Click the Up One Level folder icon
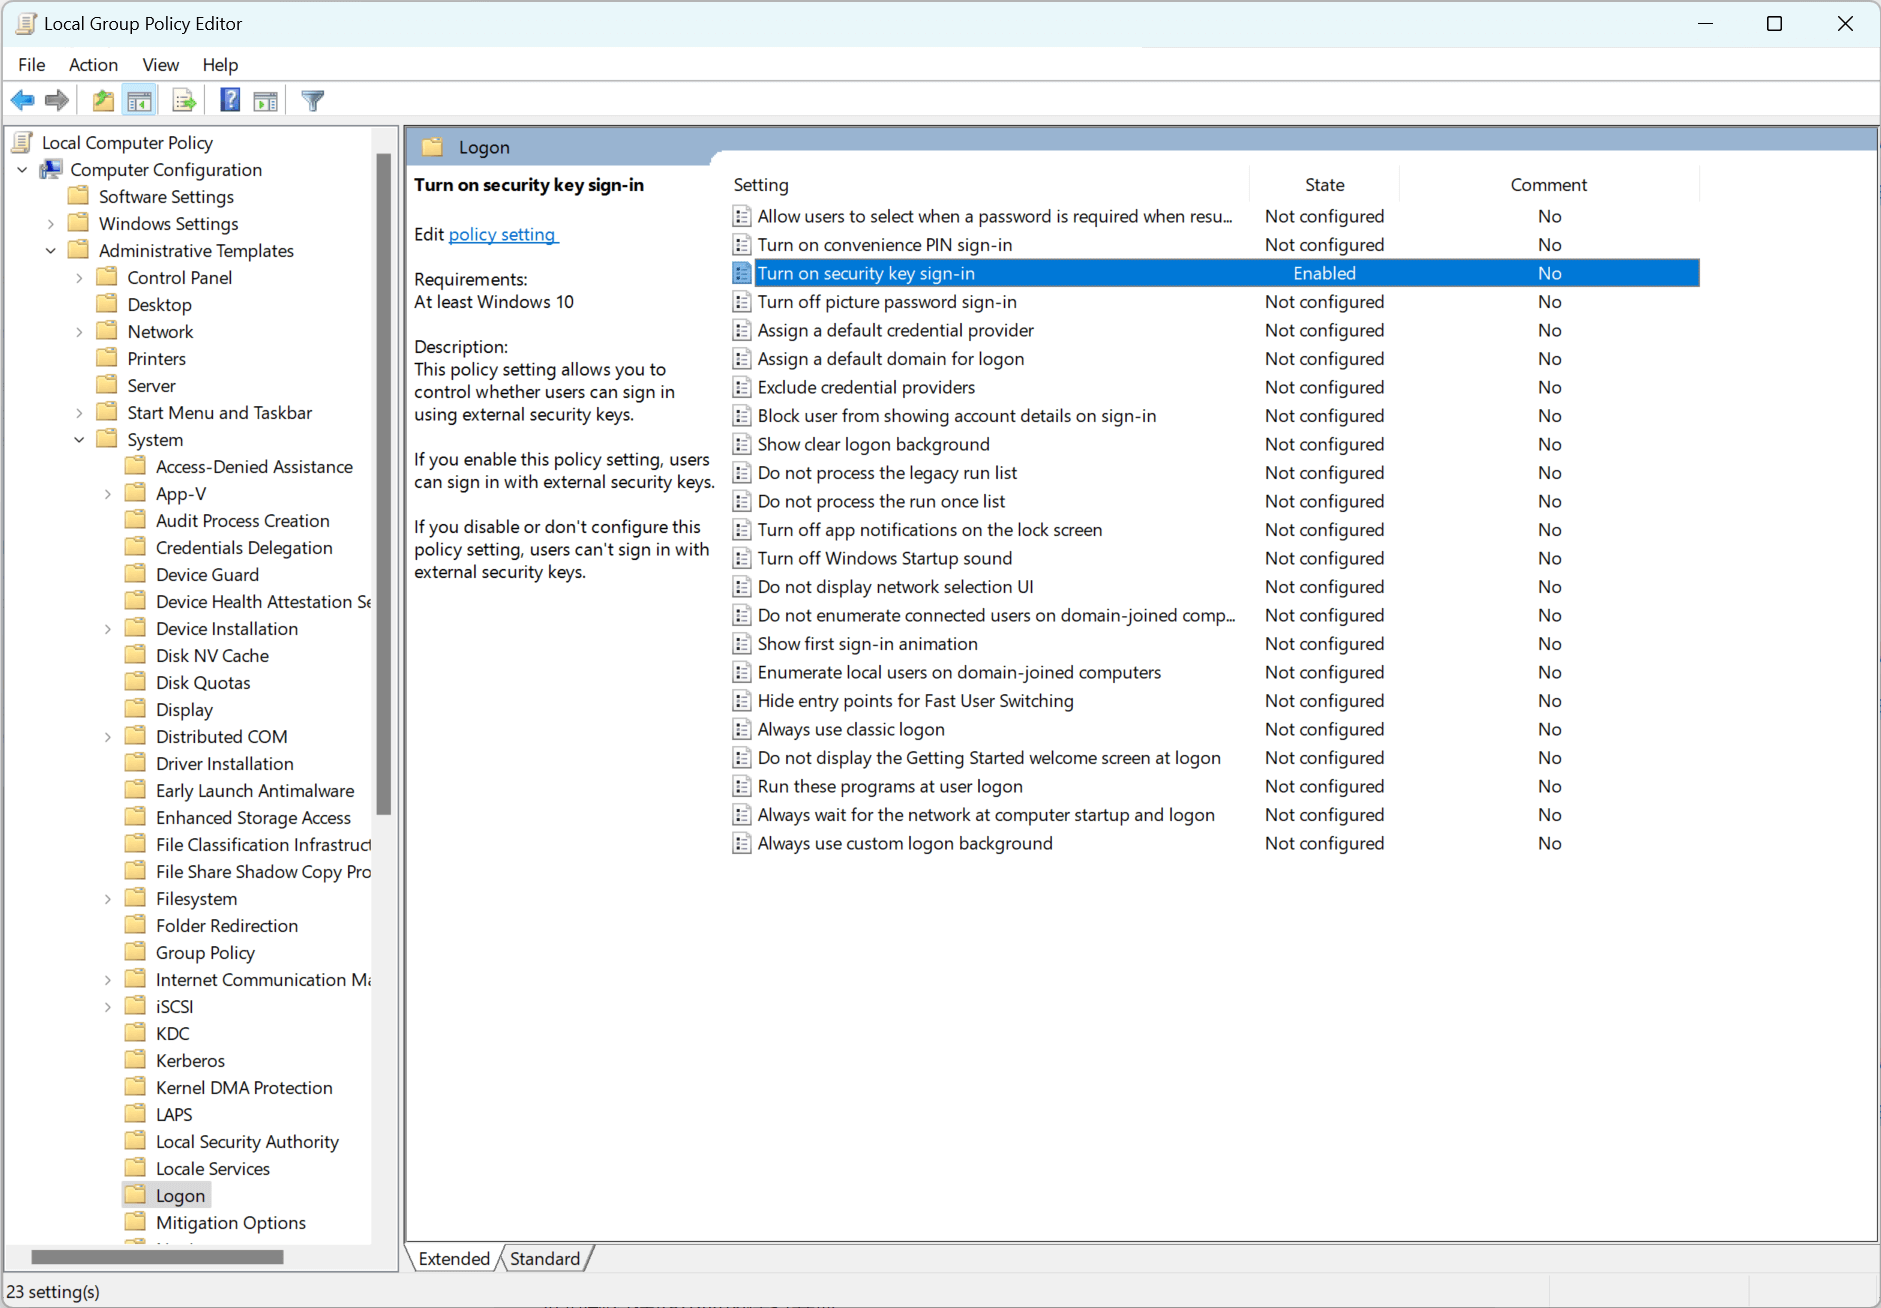The width and height of the screenshot is (1881, 1308). tap(102, 100)
